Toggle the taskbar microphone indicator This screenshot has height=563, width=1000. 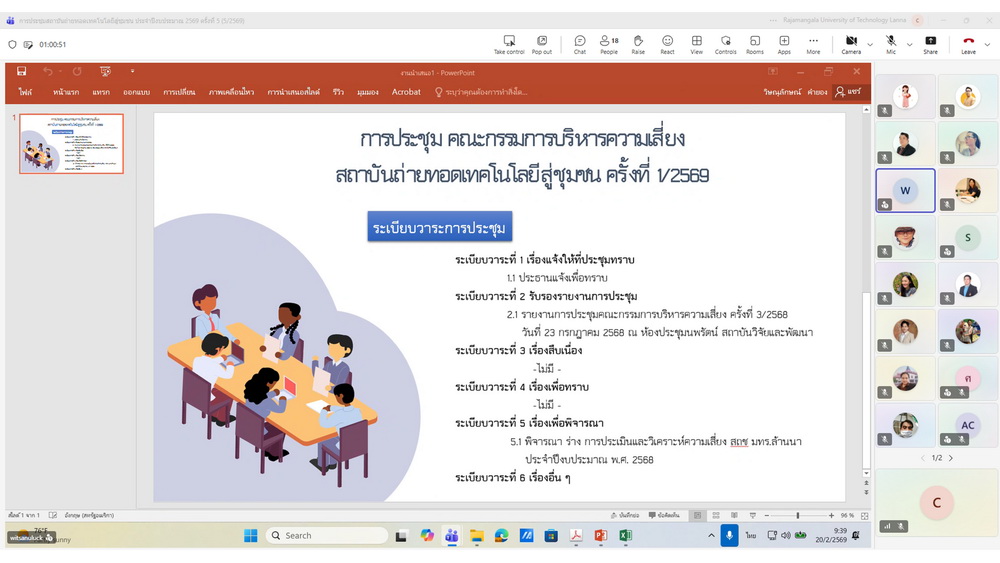730,535
